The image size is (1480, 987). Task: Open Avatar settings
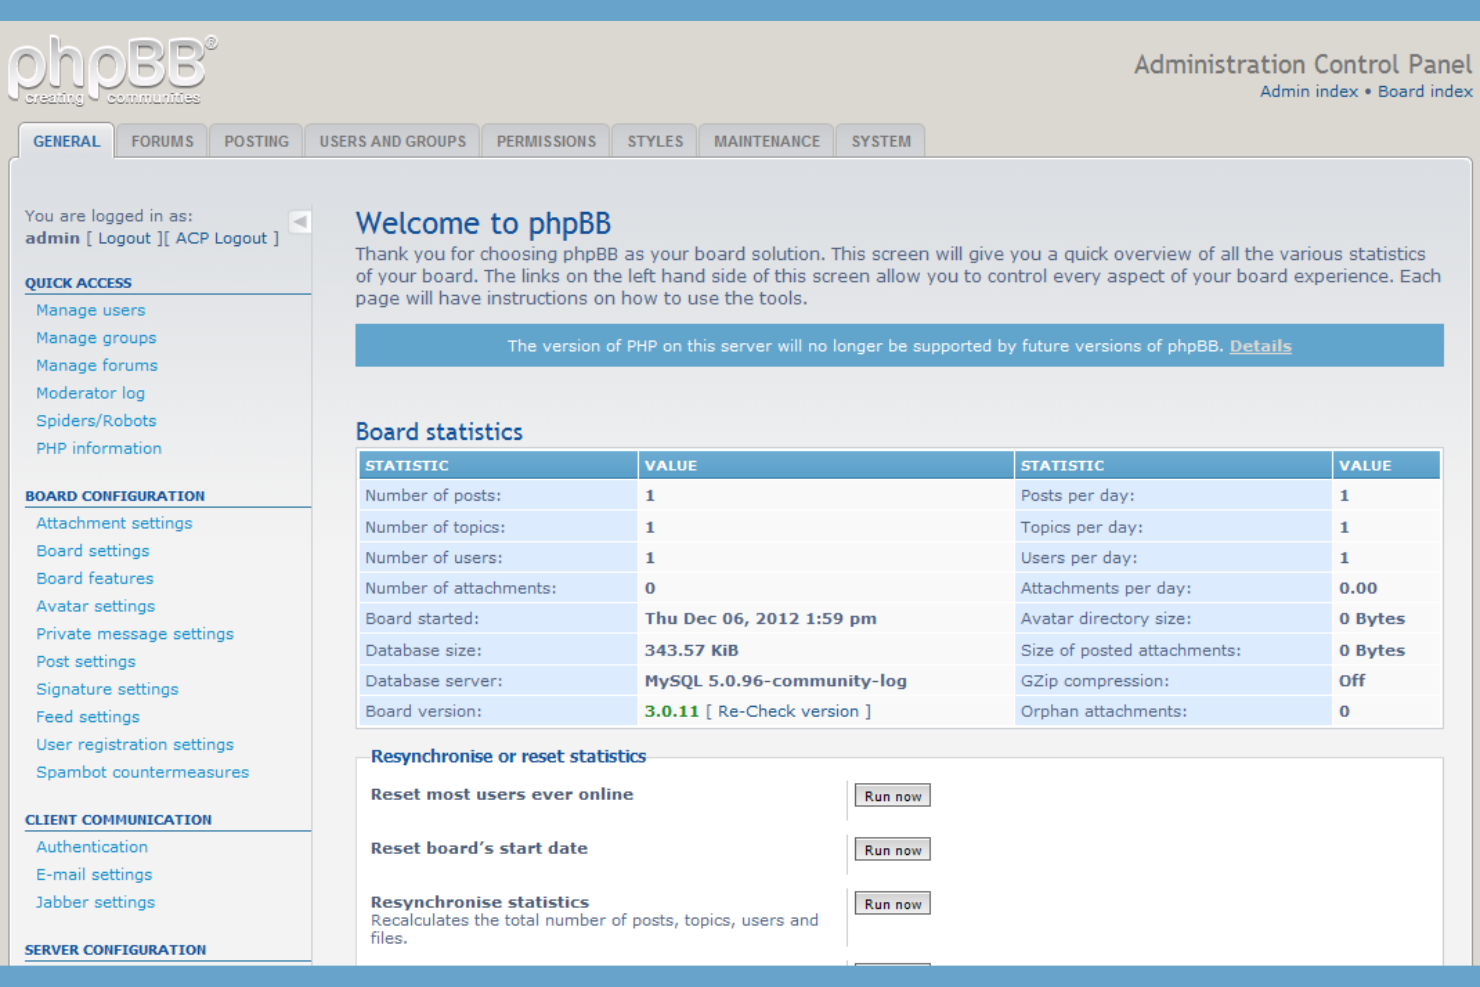[96, 606]
